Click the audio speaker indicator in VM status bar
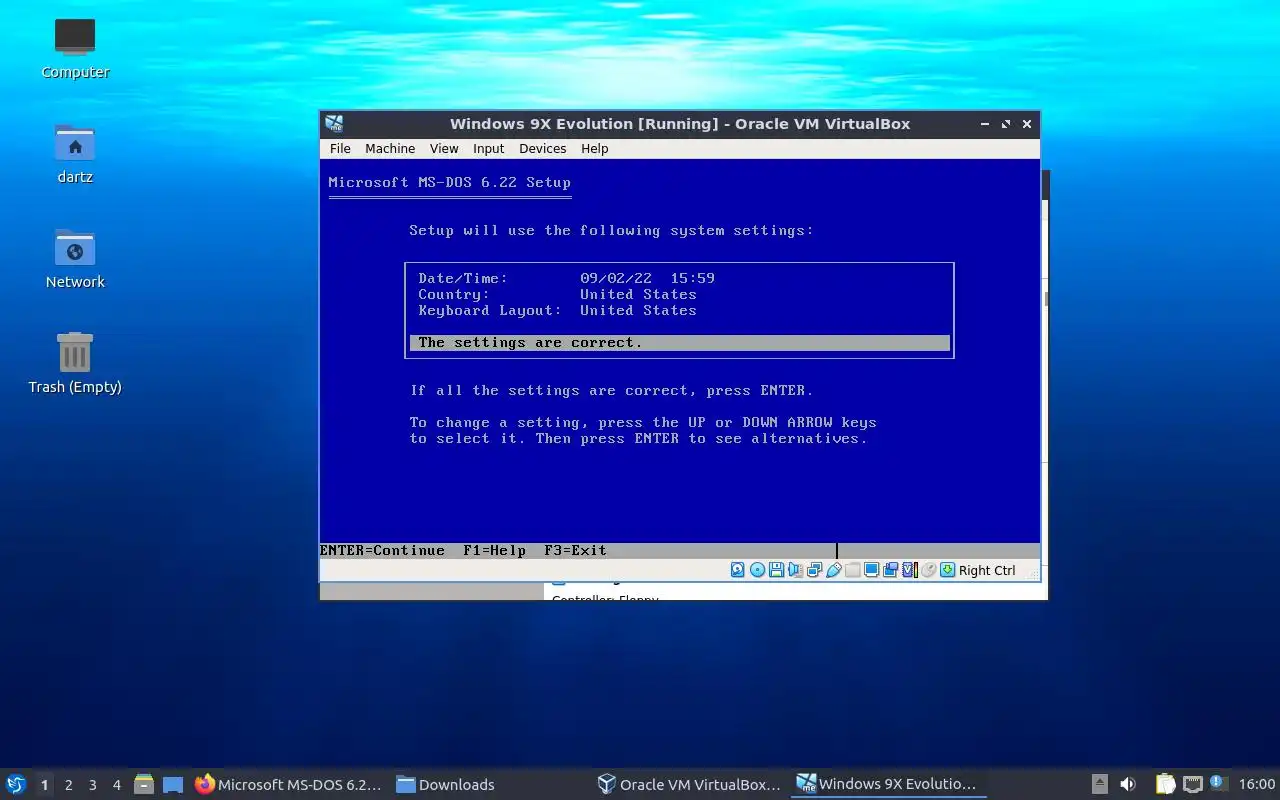Viewport: 1280px width, 800px height. [x=795, y=570]
